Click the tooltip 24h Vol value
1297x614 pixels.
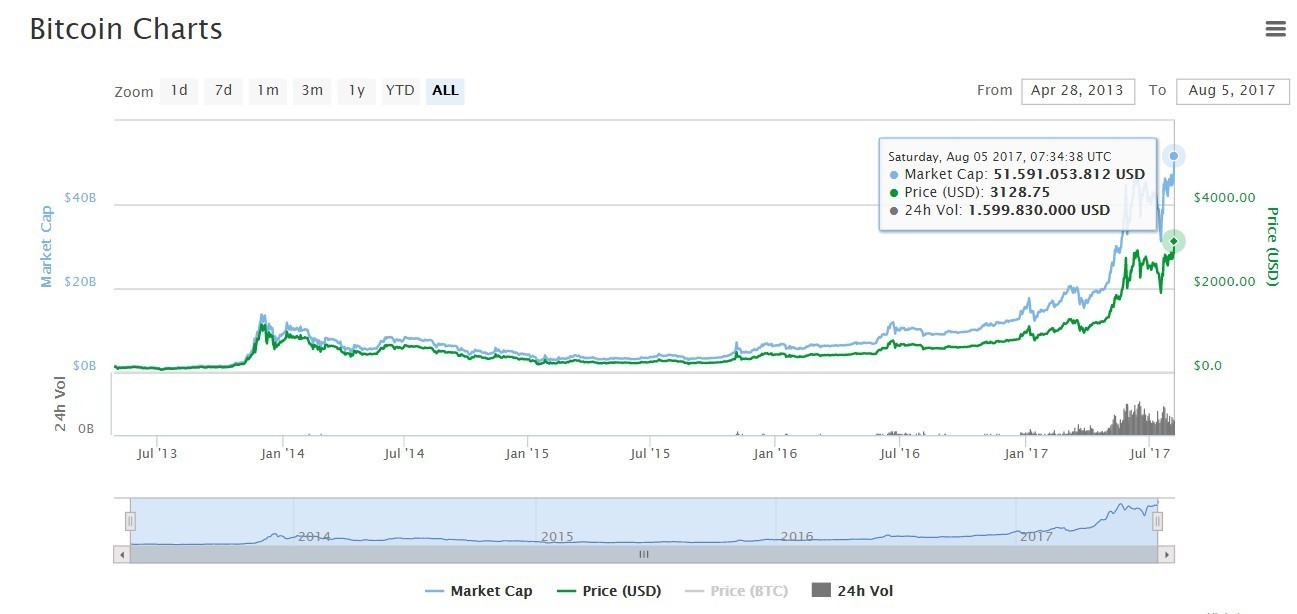click(1039, 210)
